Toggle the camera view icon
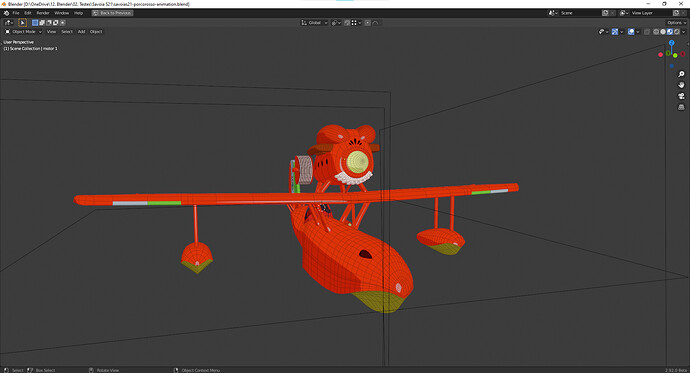The image size is (690, 373). tap(681, 96)
